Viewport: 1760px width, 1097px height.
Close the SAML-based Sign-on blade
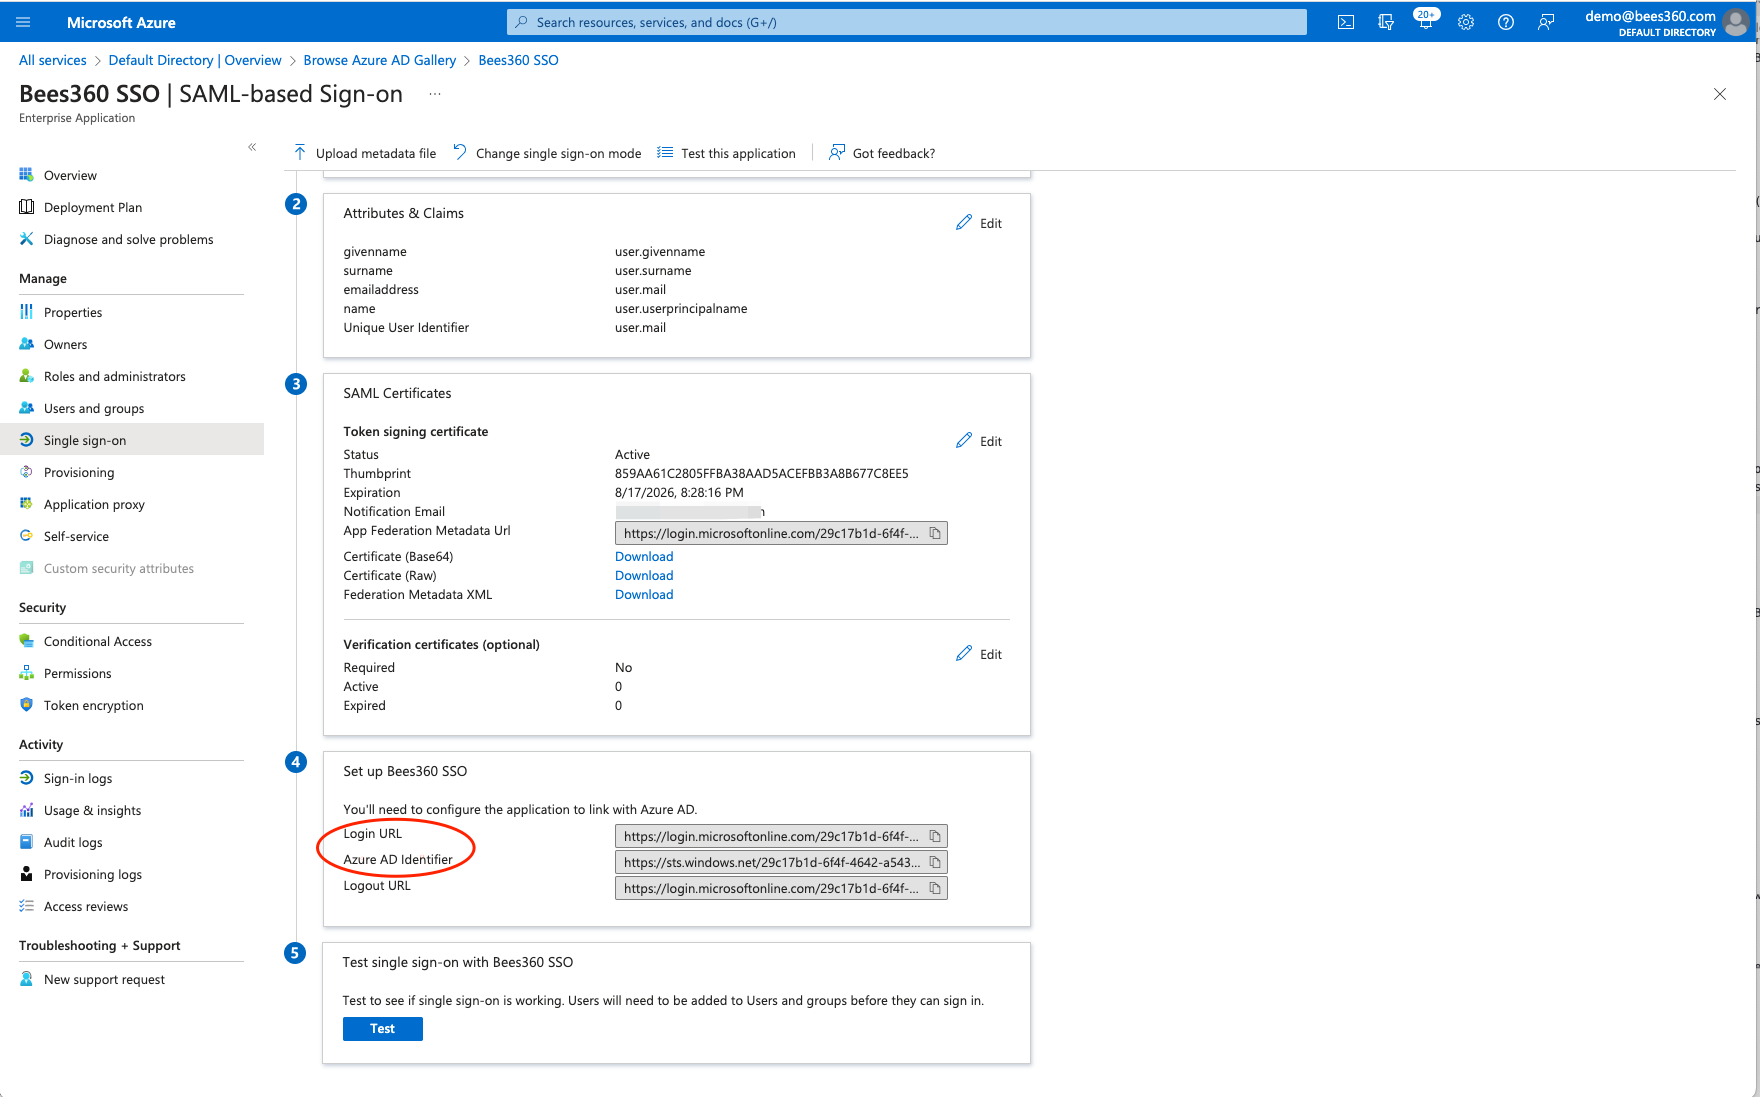(x=1720, y=94)
